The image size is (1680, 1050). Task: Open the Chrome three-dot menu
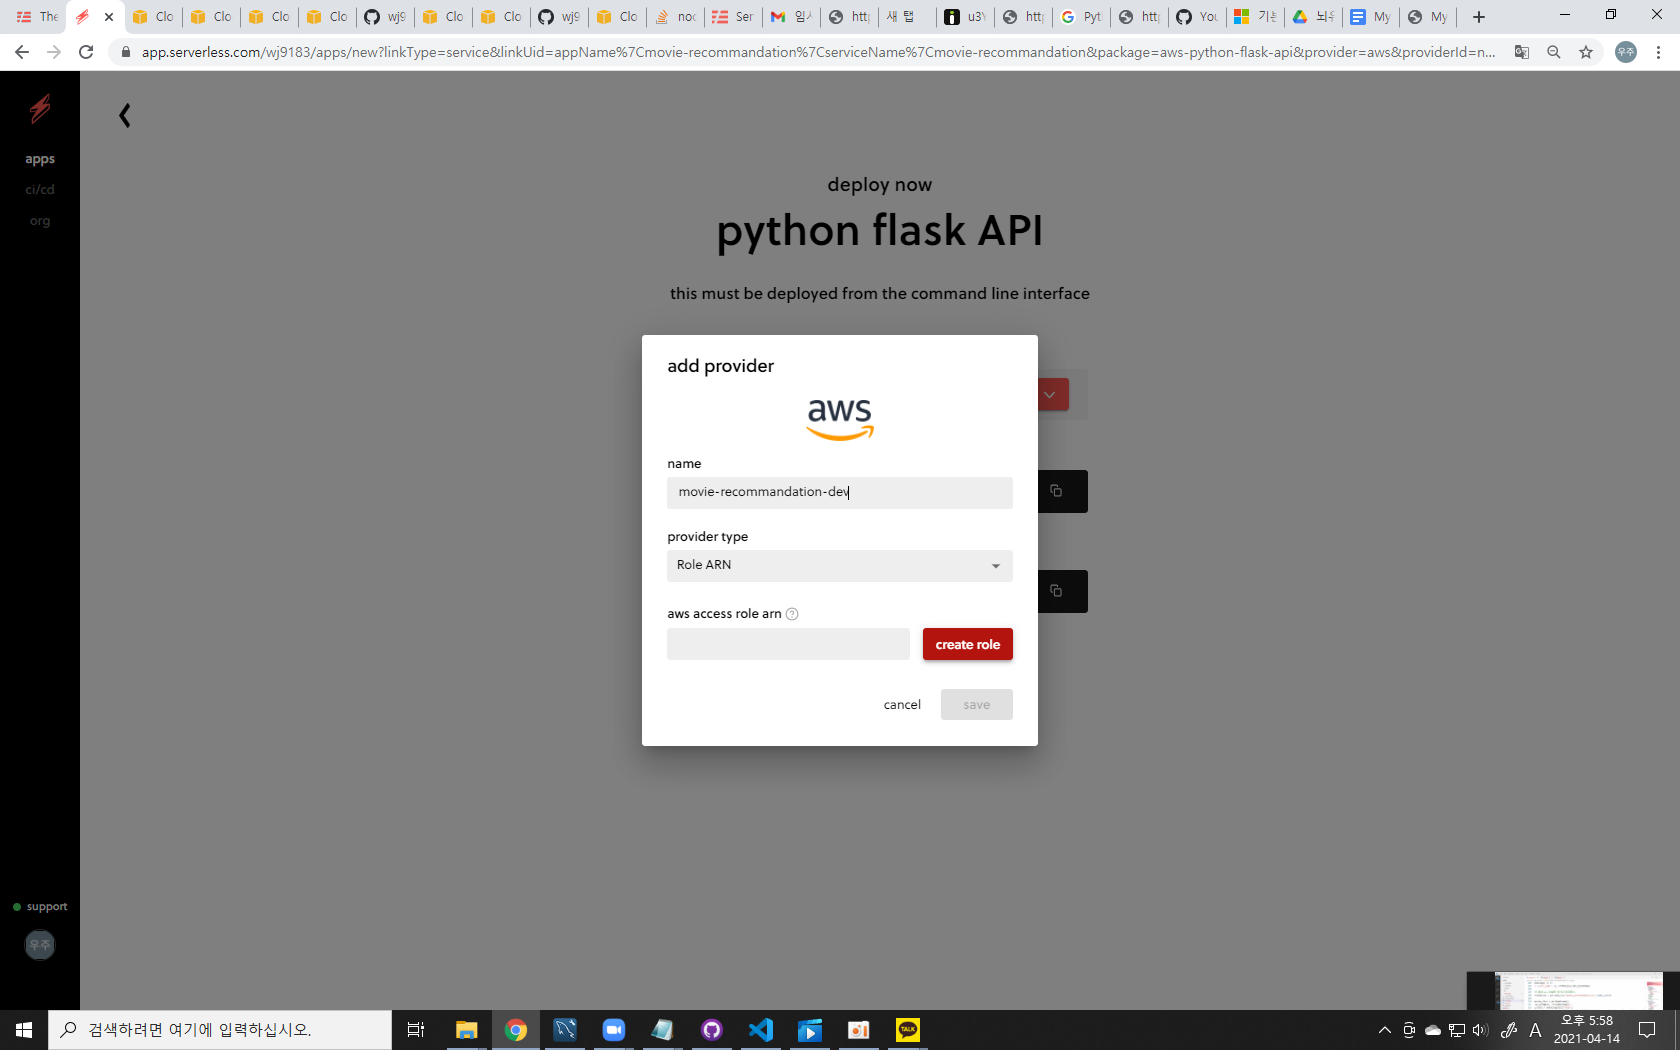(x=1658, y=52)
